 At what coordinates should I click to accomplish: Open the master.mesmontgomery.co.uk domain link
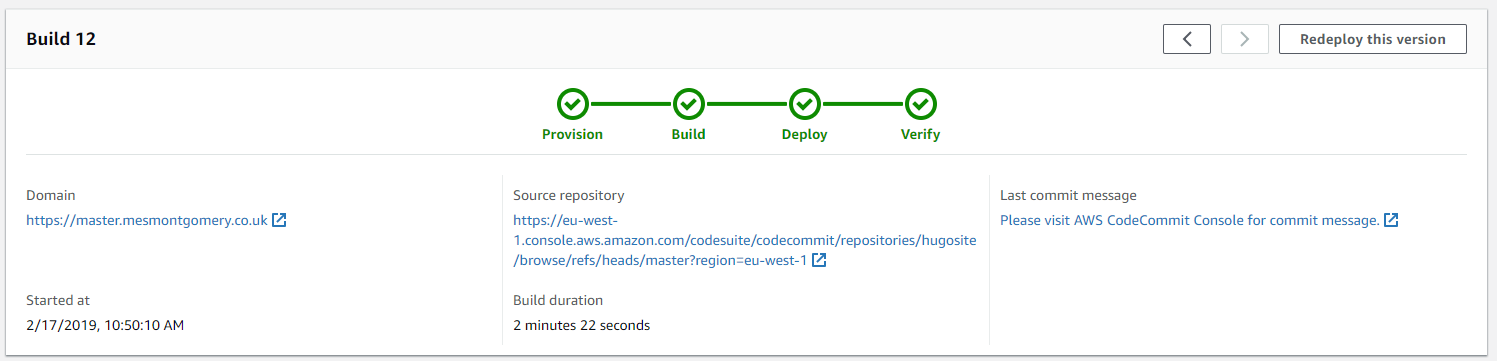147,220
